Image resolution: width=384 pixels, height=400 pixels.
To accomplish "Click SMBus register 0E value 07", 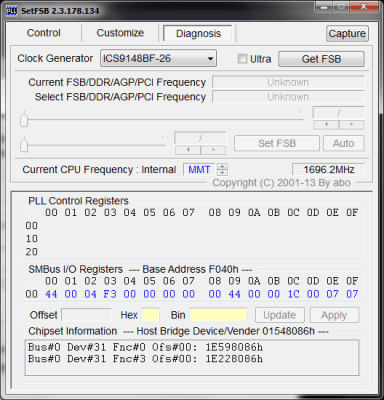I will pyautogui.click(x=332, y=294).
